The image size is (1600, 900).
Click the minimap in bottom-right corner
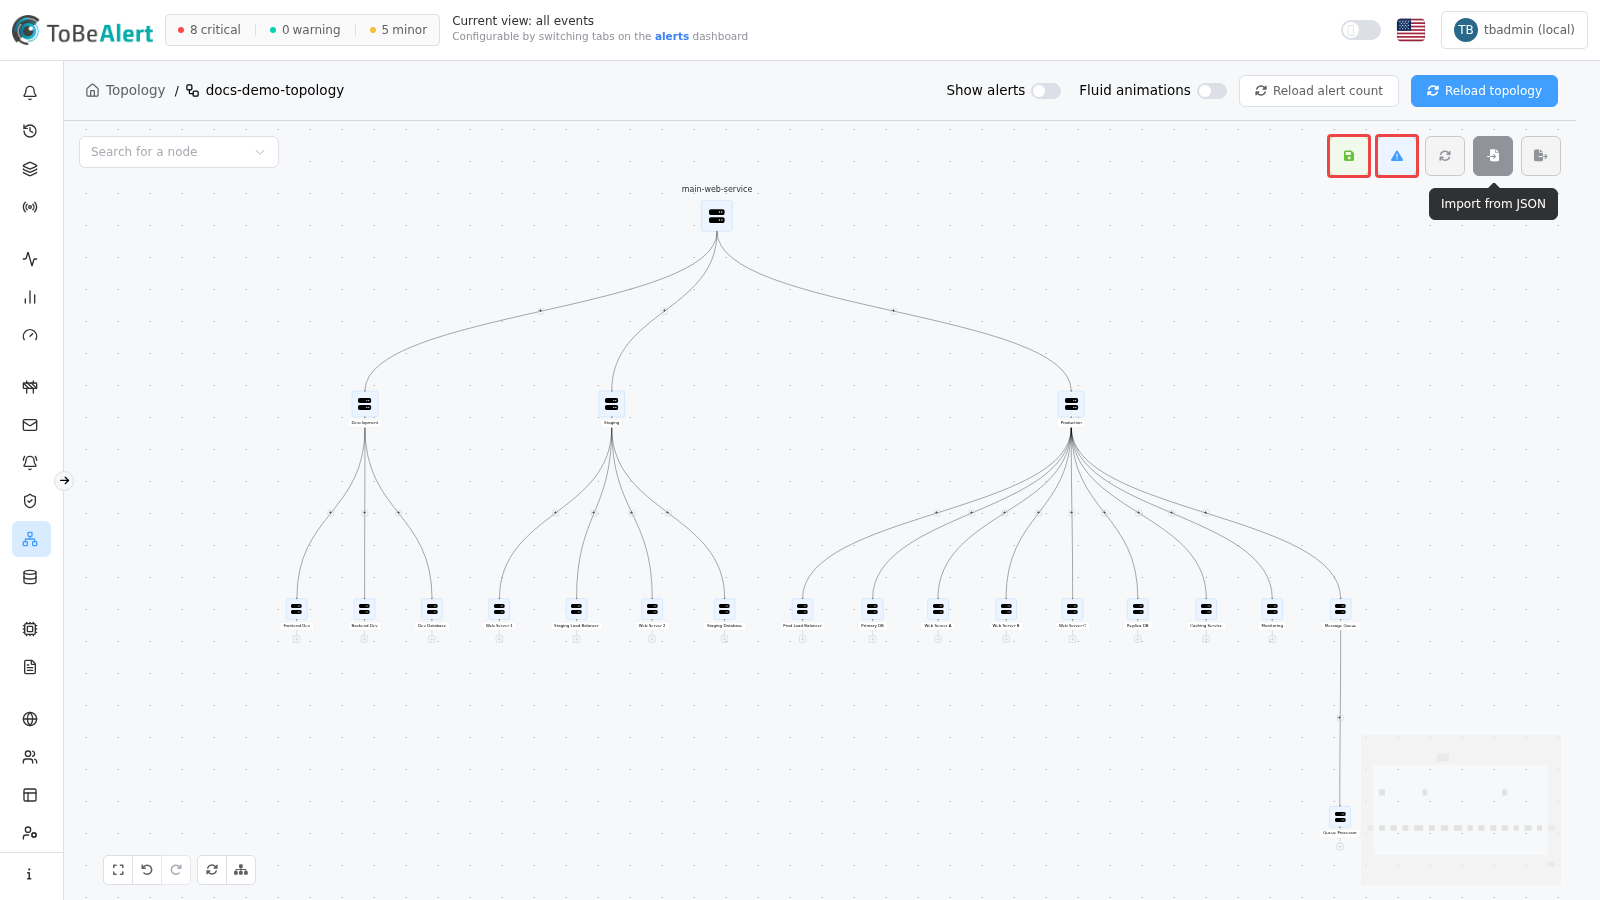(x=1461, y=810)
